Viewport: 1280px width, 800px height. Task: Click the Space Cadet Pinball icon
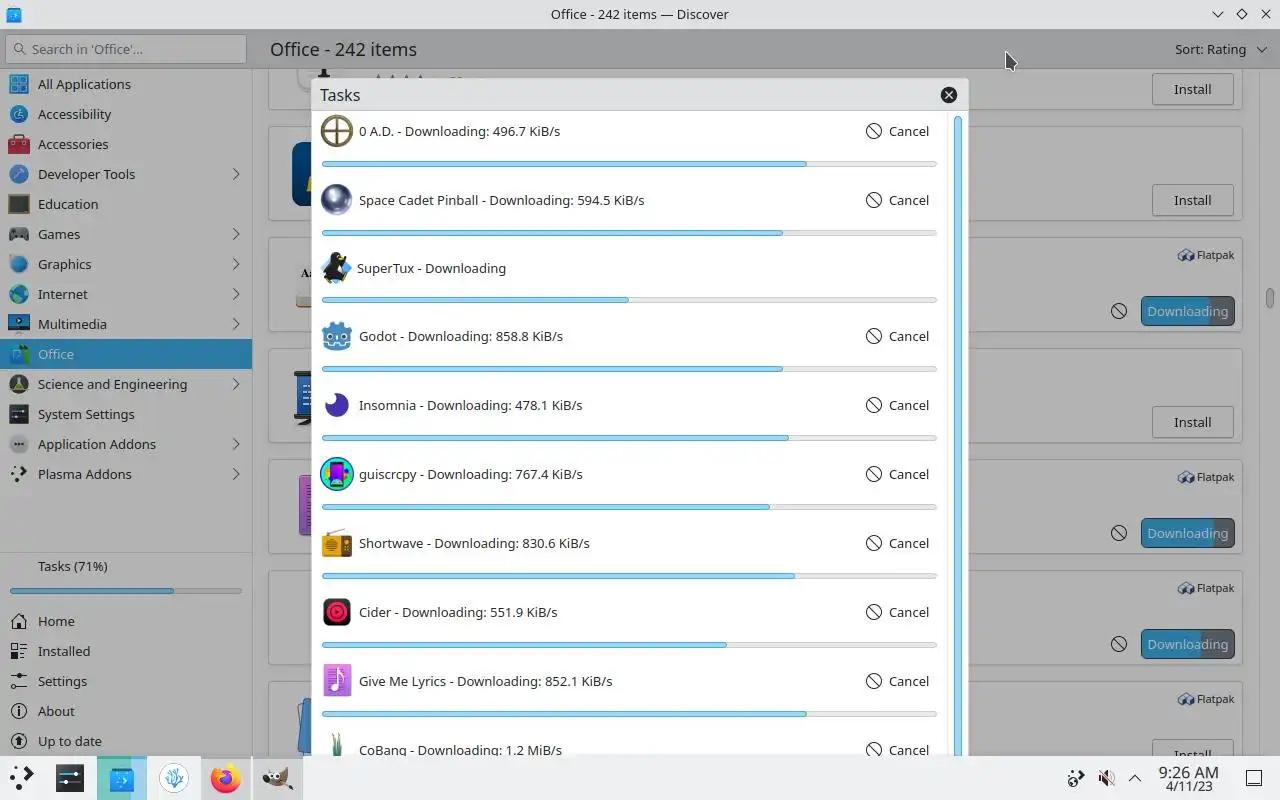[x=337, y=200]
